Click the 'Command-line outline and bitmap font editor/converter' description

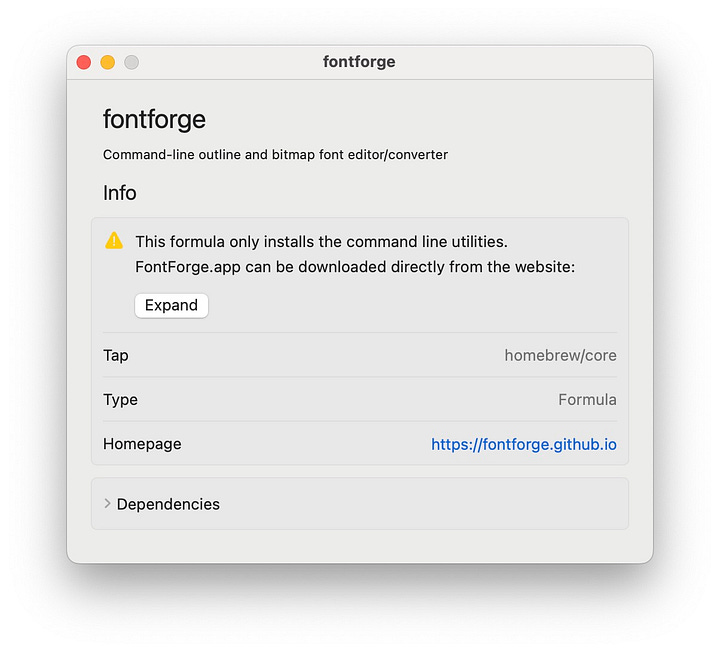(276, 155)
